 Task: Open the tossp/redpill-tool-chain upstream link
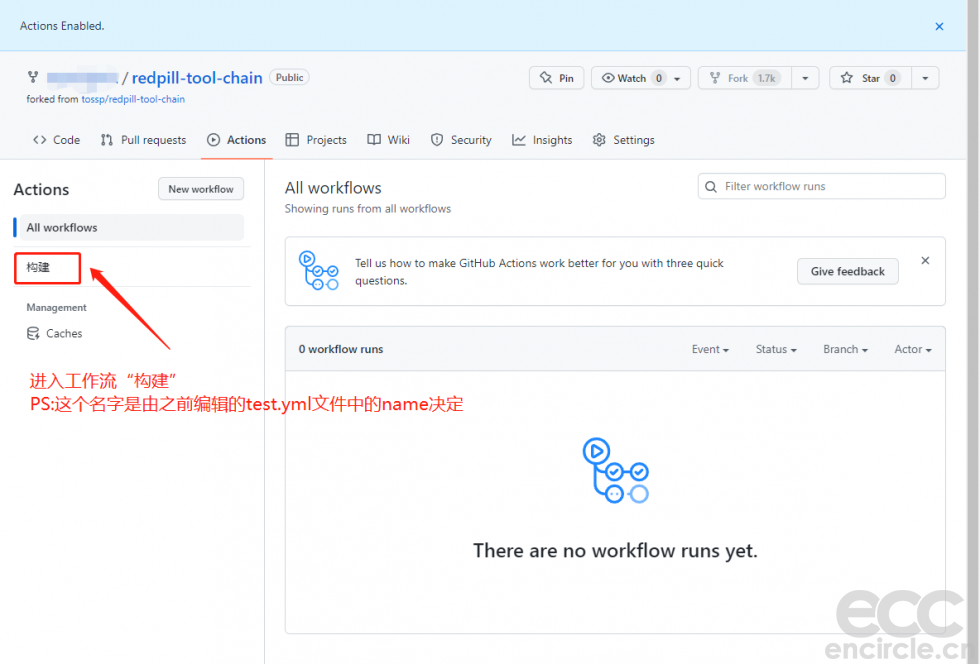133,99
